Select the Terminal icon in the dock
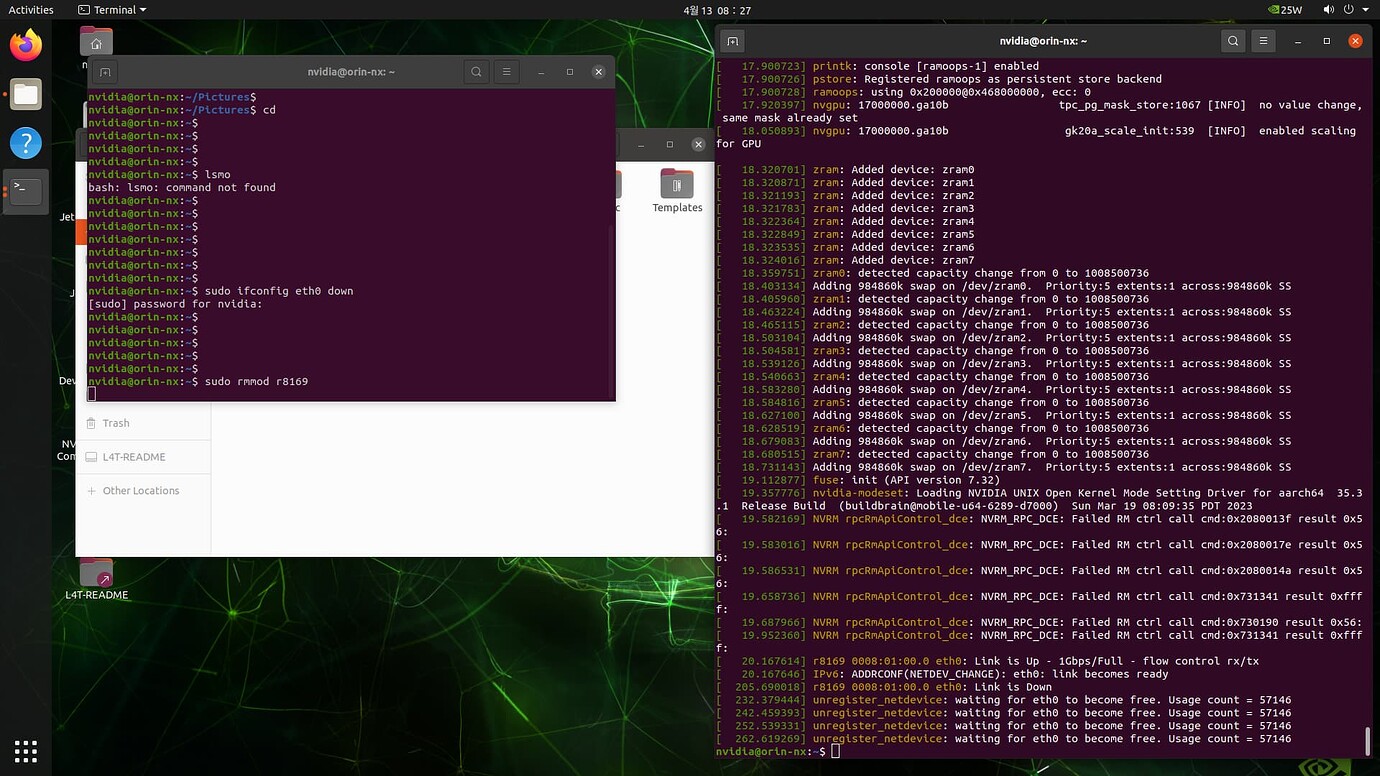 click(25, 189)
